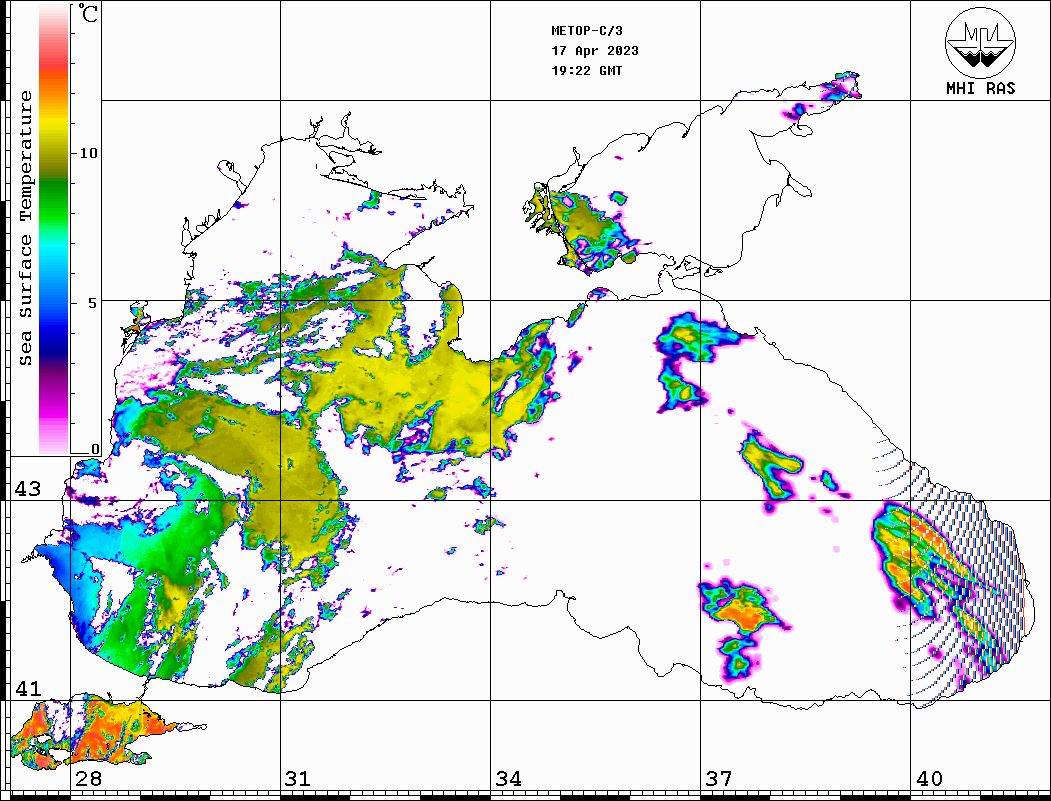Click the '°C' unit label
This screenshot has width=1051, height=801.
click(88, 13)
